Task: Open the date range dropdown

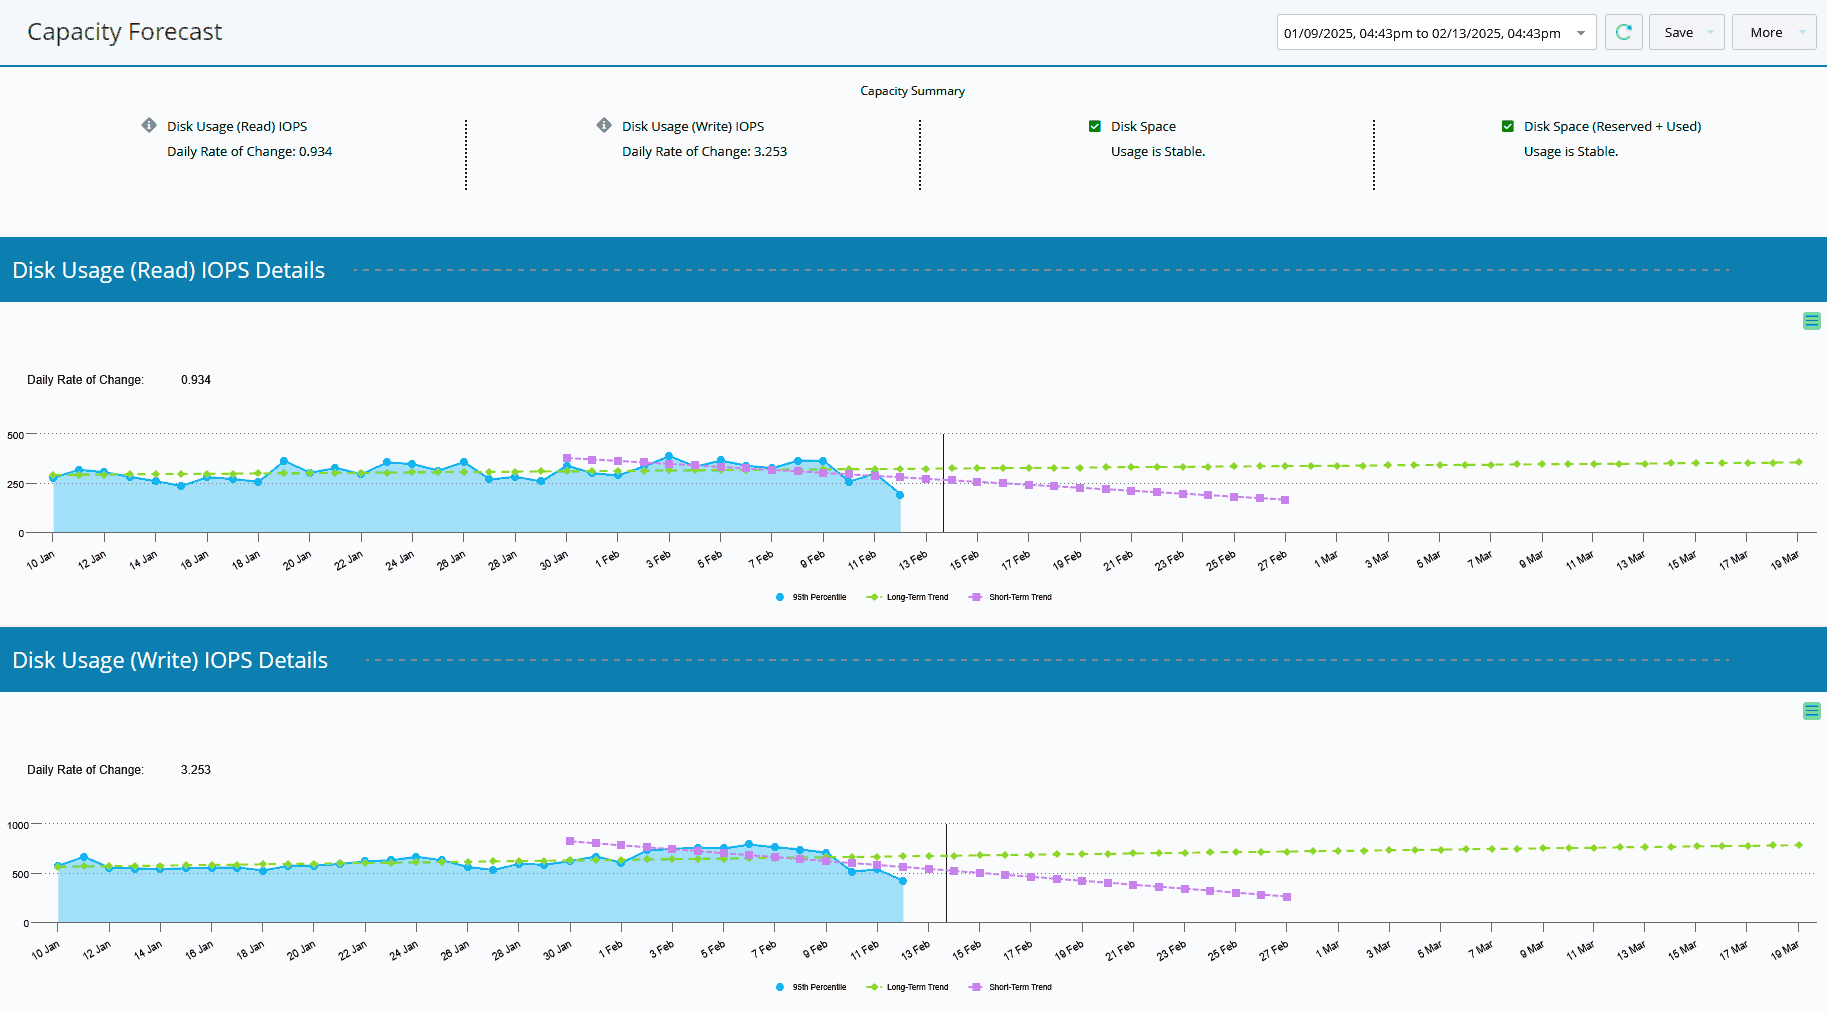Action: (1436, 32)
